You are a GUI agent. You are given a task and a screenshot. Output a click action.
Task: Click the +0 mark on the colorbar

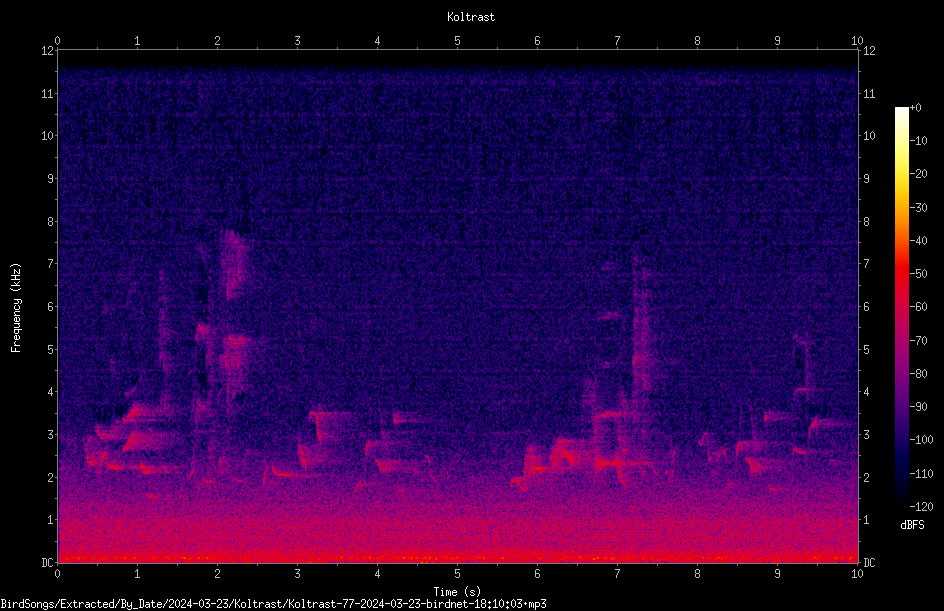(915, 108)
